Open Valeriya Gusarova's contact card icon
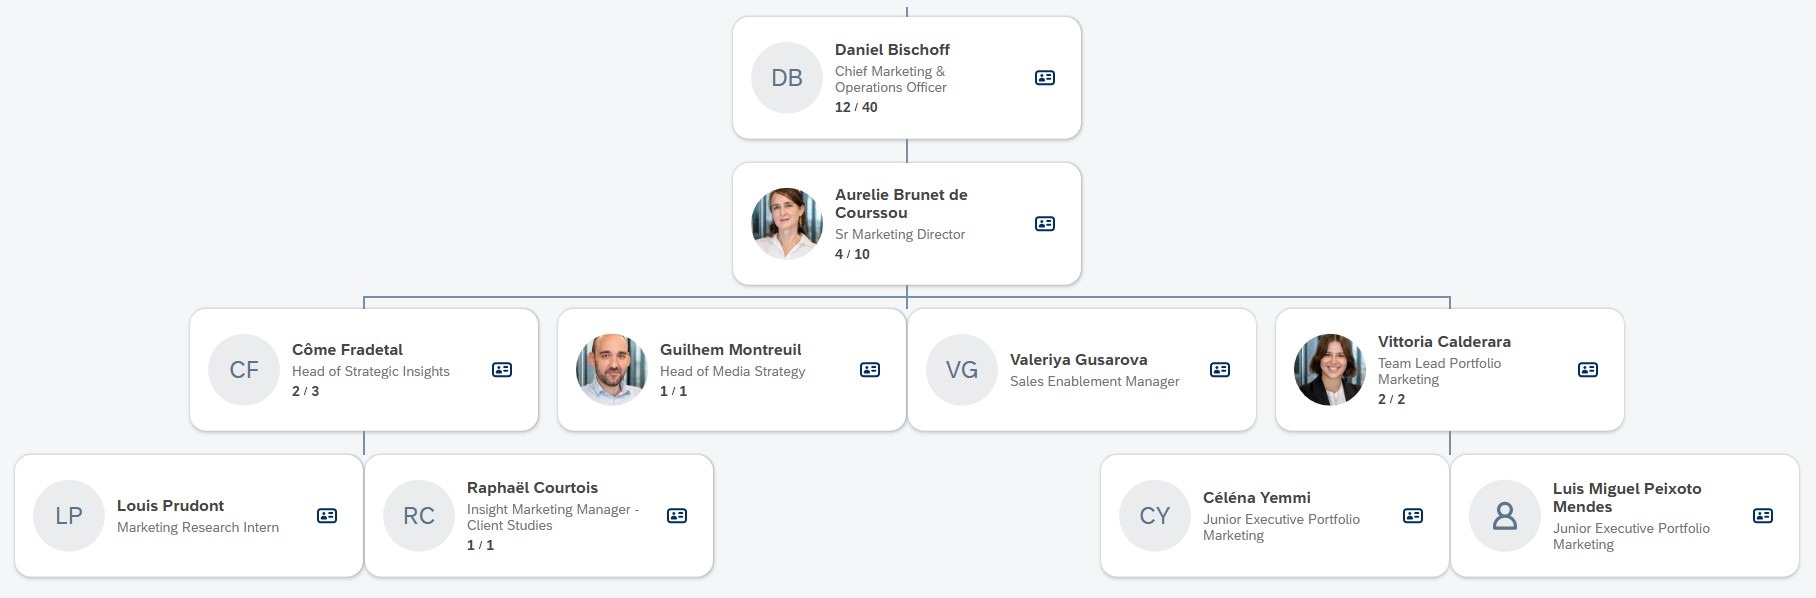Viewport: 1816px width, 598px height. [1220, 370]
